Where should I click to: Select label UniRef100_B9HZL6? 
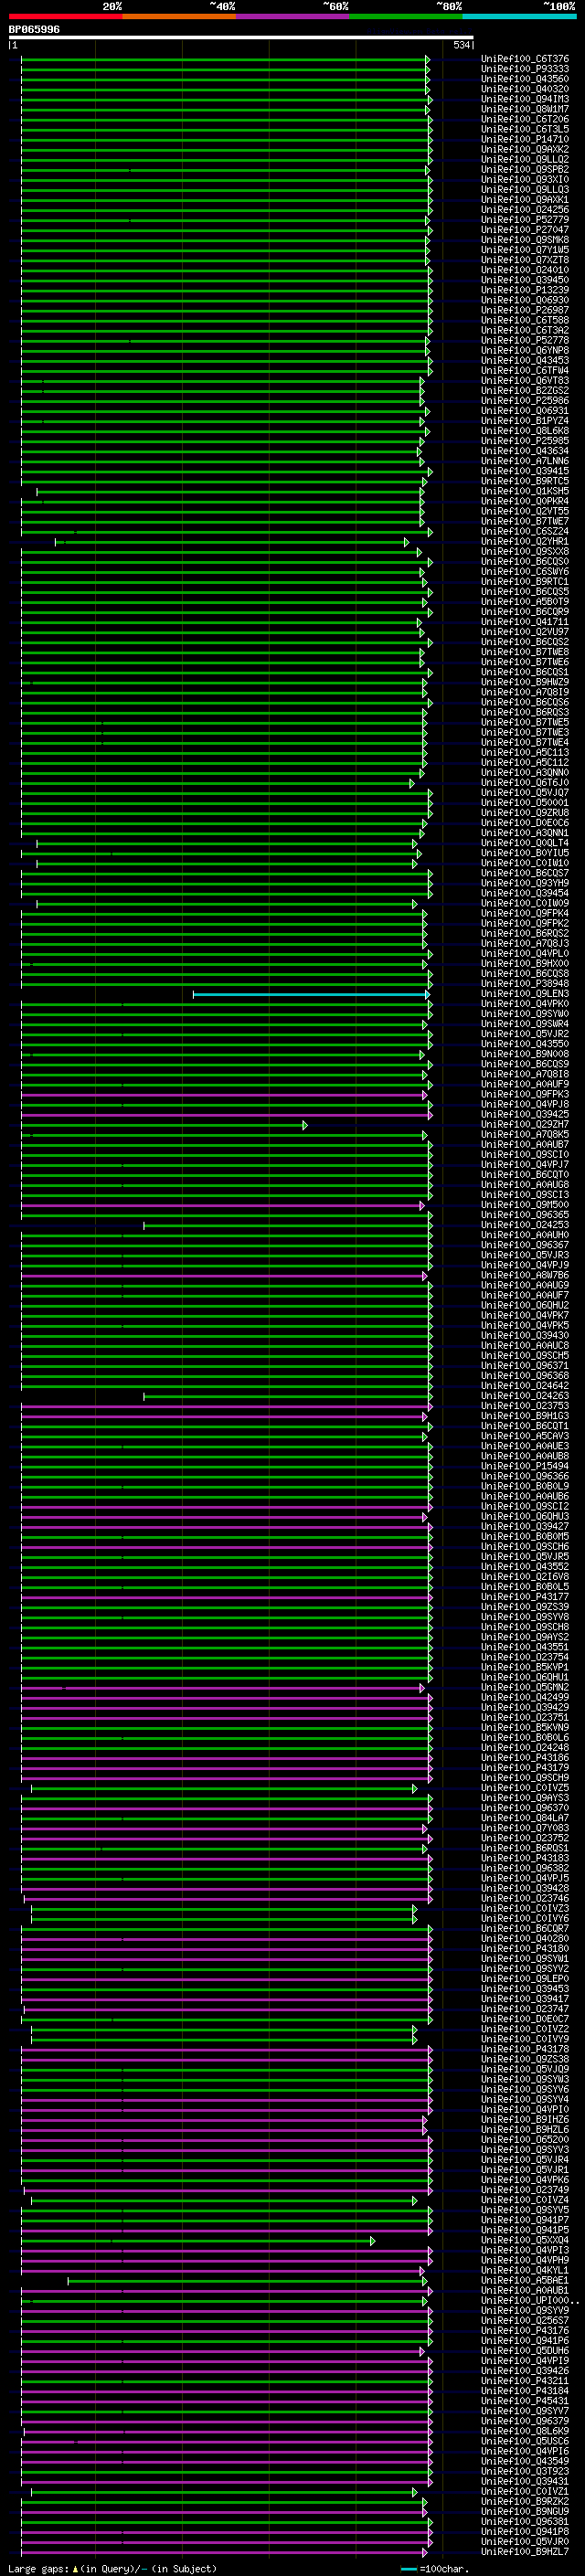(524, 2130)
